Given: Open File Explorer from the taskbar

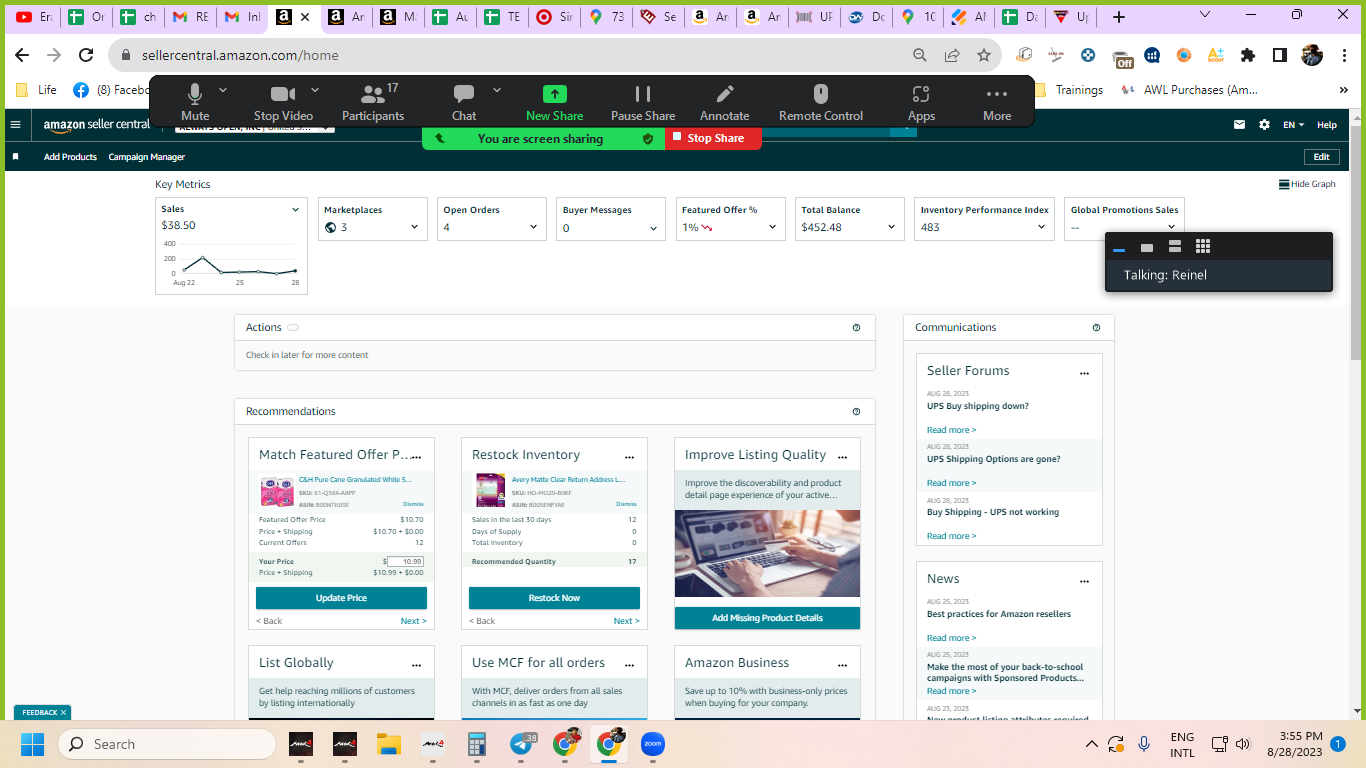Looking at the screenshot, I should 388,744.
